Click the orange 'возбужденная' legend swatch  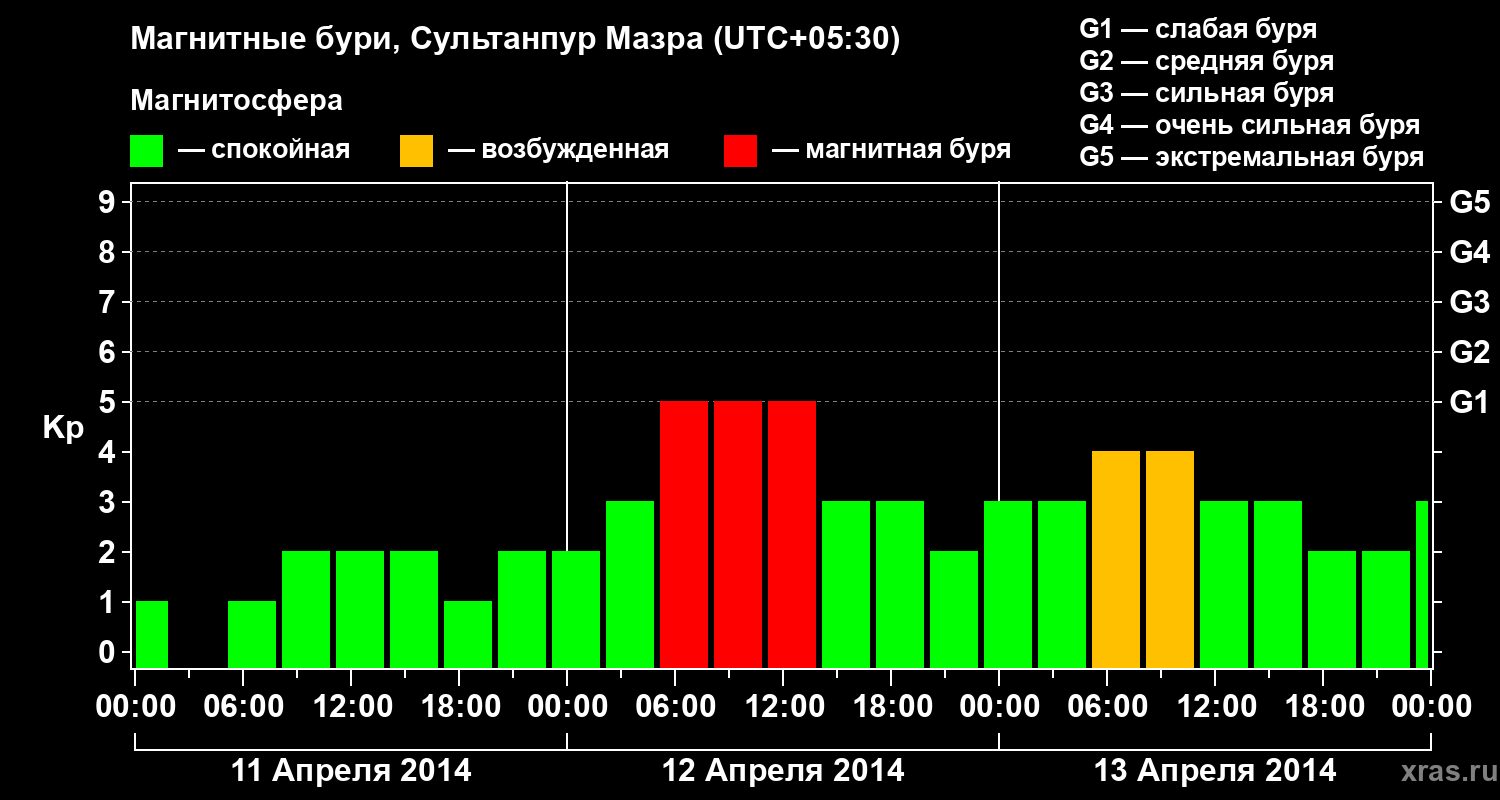416,151
